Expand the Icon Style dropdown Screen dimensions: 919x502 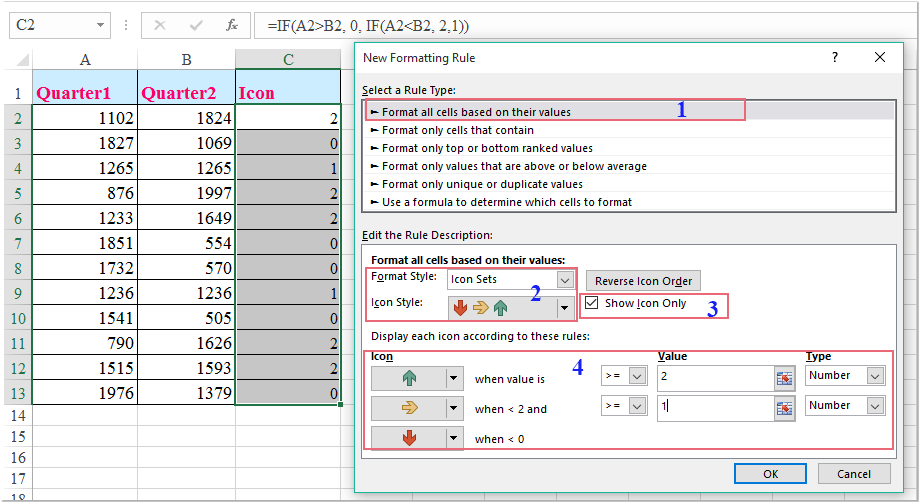566,308
